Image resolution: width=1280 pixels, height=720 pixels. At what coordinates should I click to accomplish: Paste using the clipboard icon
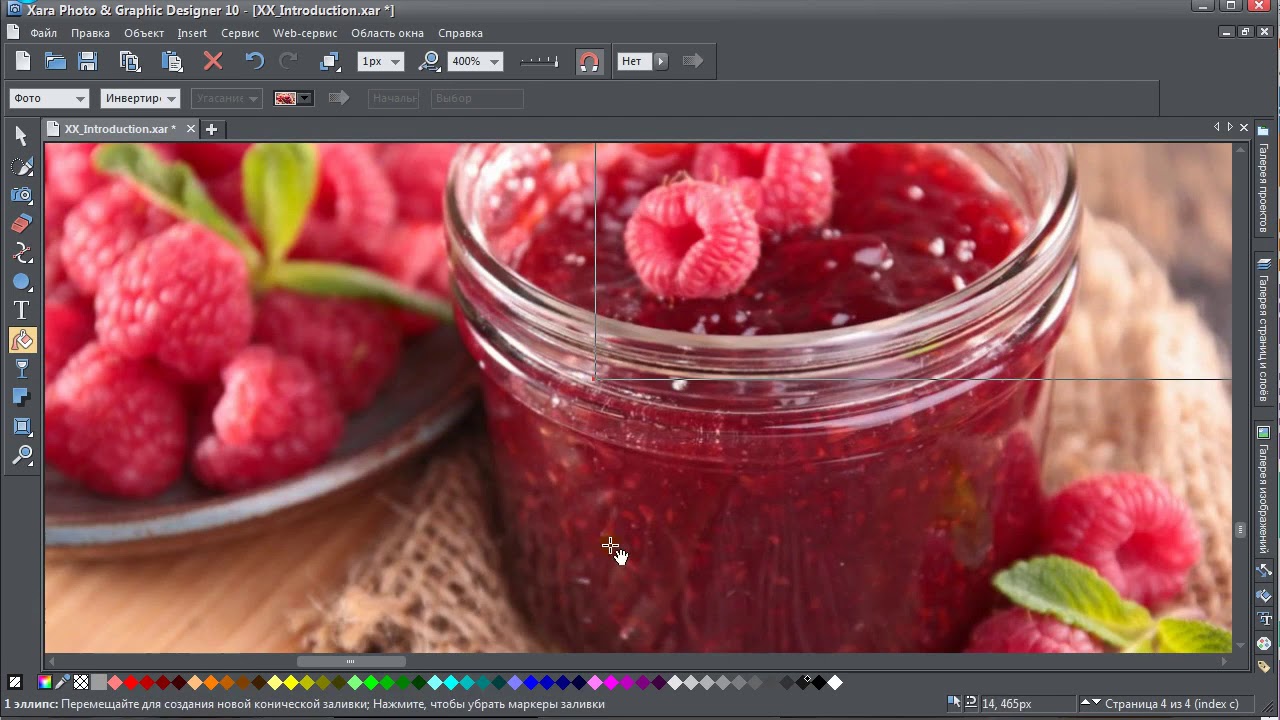(x=172, y=61)
